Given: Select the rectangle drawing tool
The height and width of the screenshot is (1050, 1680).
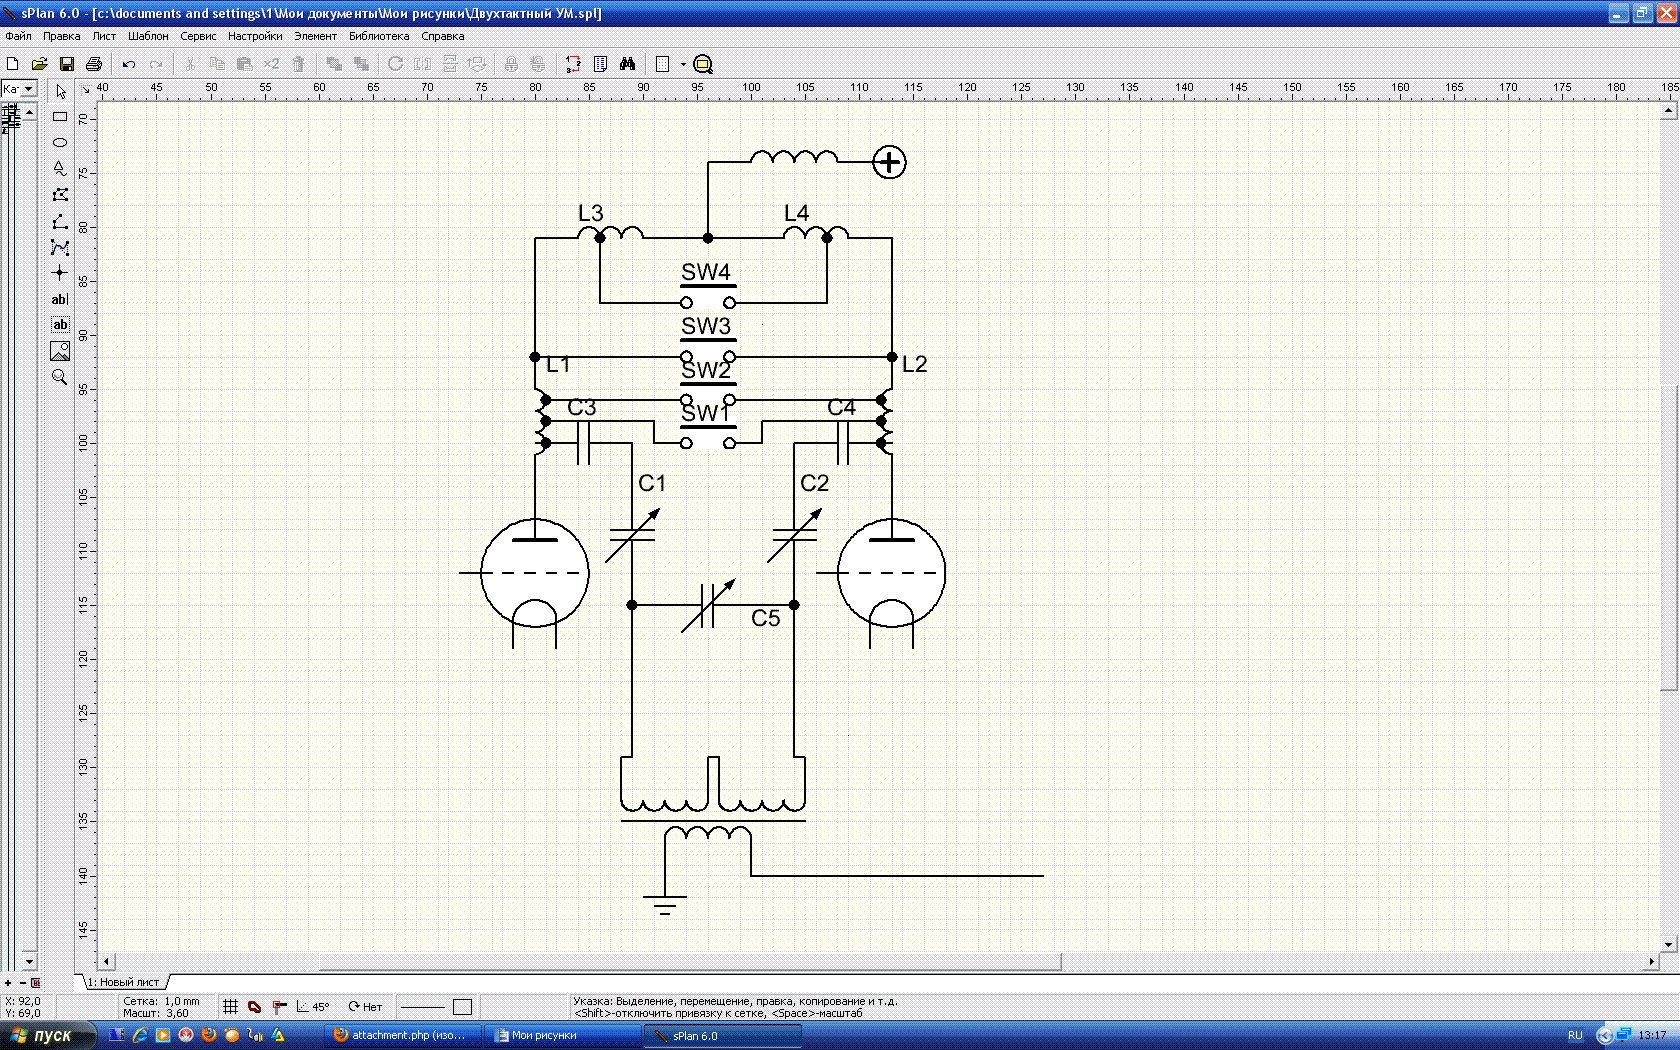Looking at the screenshot, I should (60, 117).
